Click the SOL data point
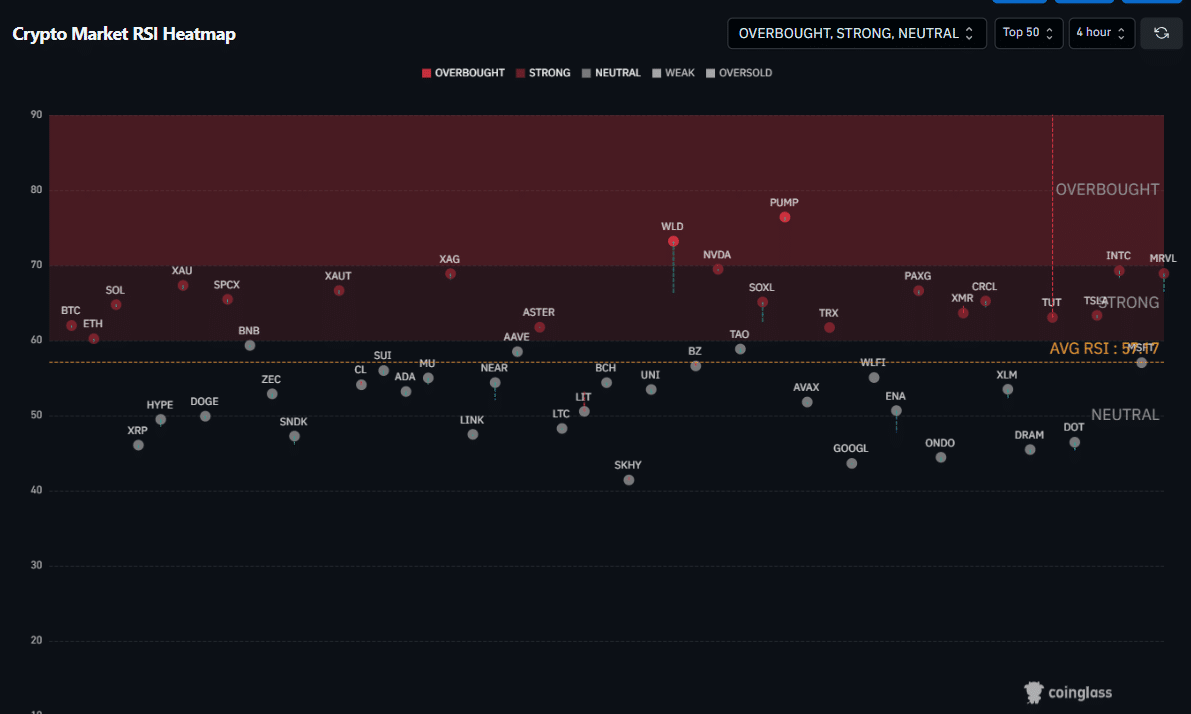Screen dimensions: 1191x714 coord(115,305)
